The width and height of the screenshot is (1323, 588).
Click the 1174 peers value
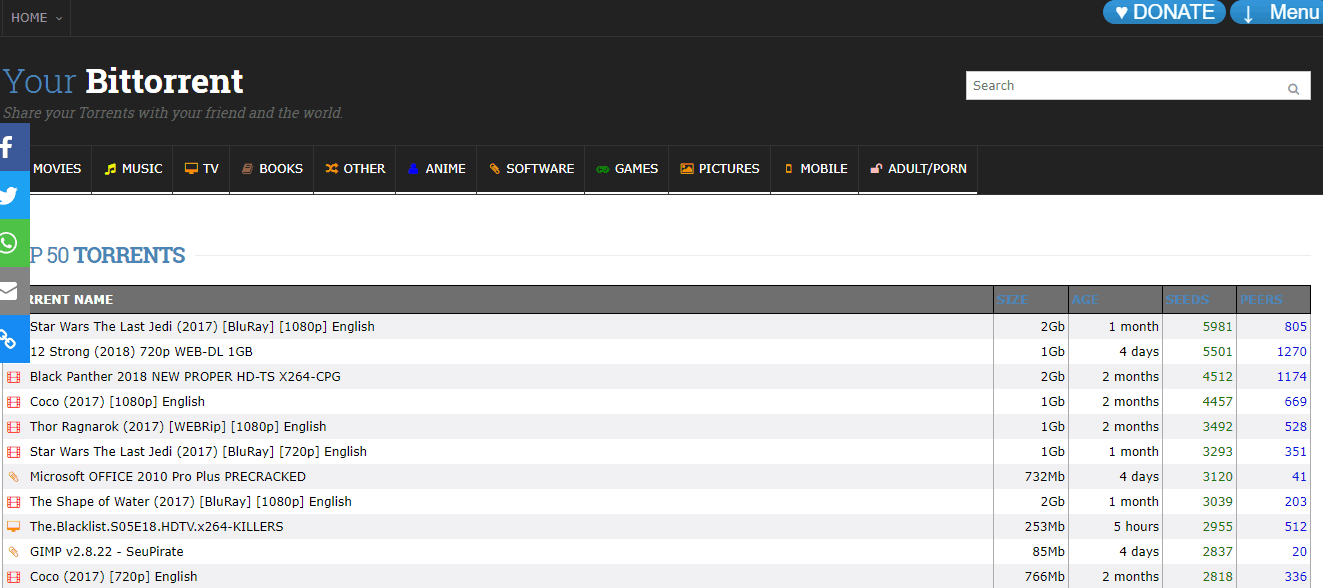[x=1292, y=377]
